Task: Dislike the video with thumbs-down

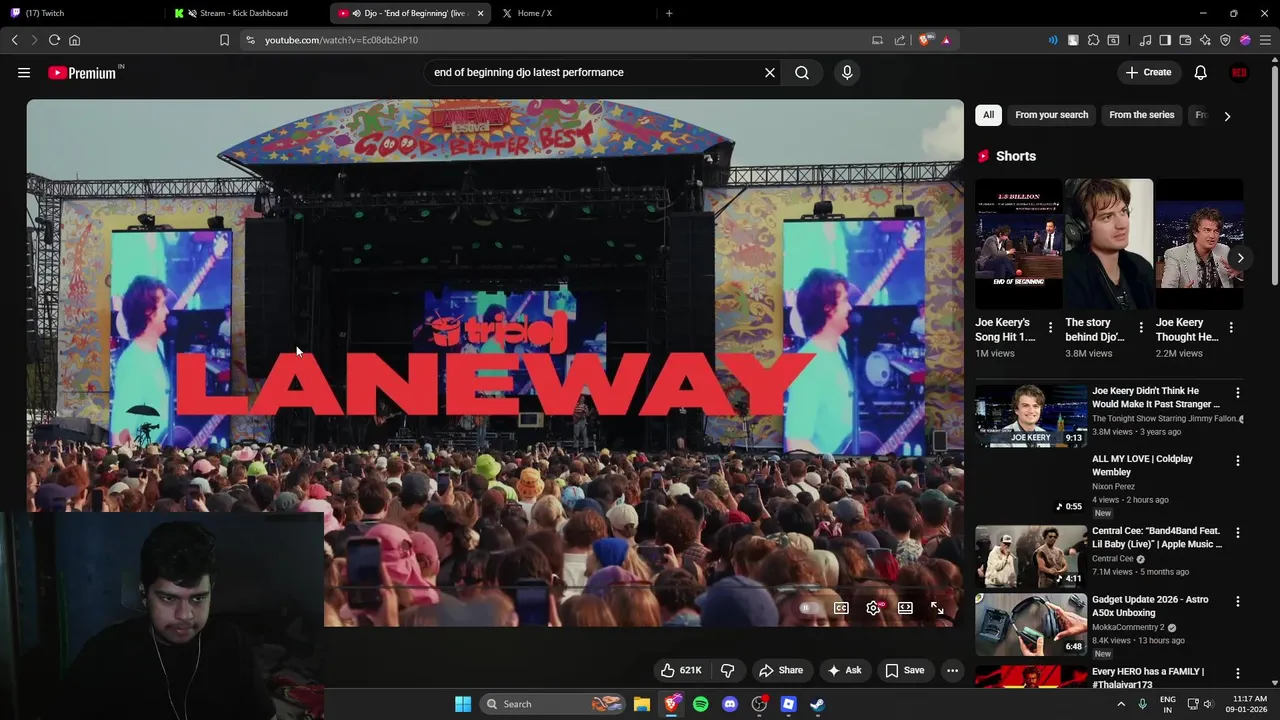Action: [x=728, y=670]
